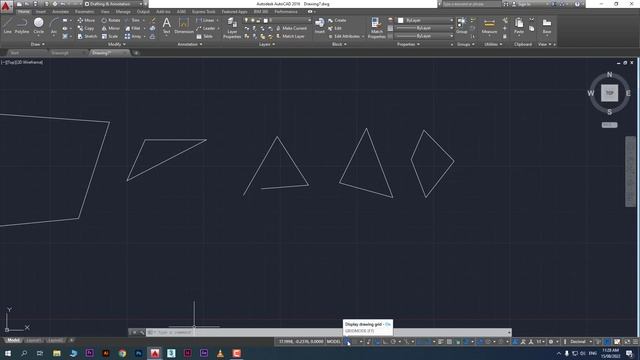Expand the Utilities panel
Viewport: 640px width, 360px height.
click(493, 44)
